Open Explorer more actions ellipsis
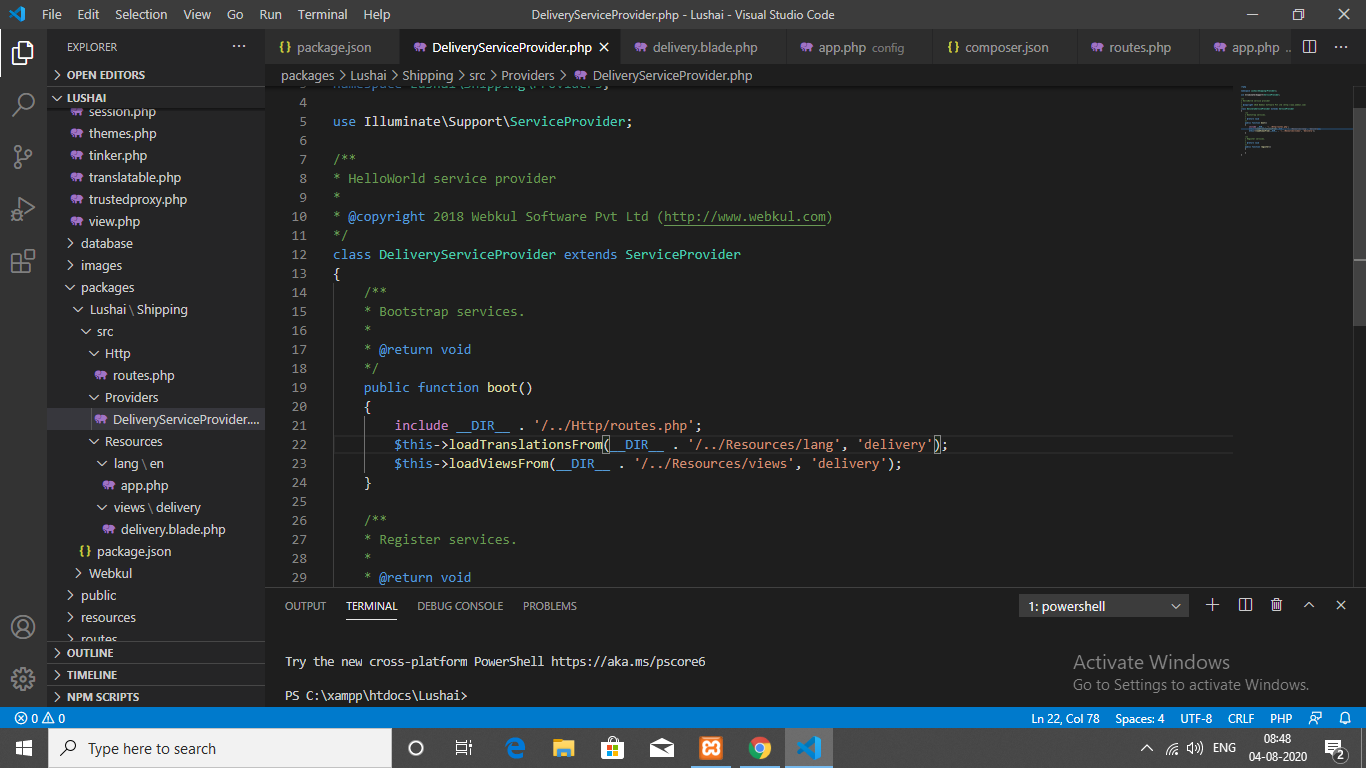This screenshot has width=1366, height=768. [x=239, y=47]
